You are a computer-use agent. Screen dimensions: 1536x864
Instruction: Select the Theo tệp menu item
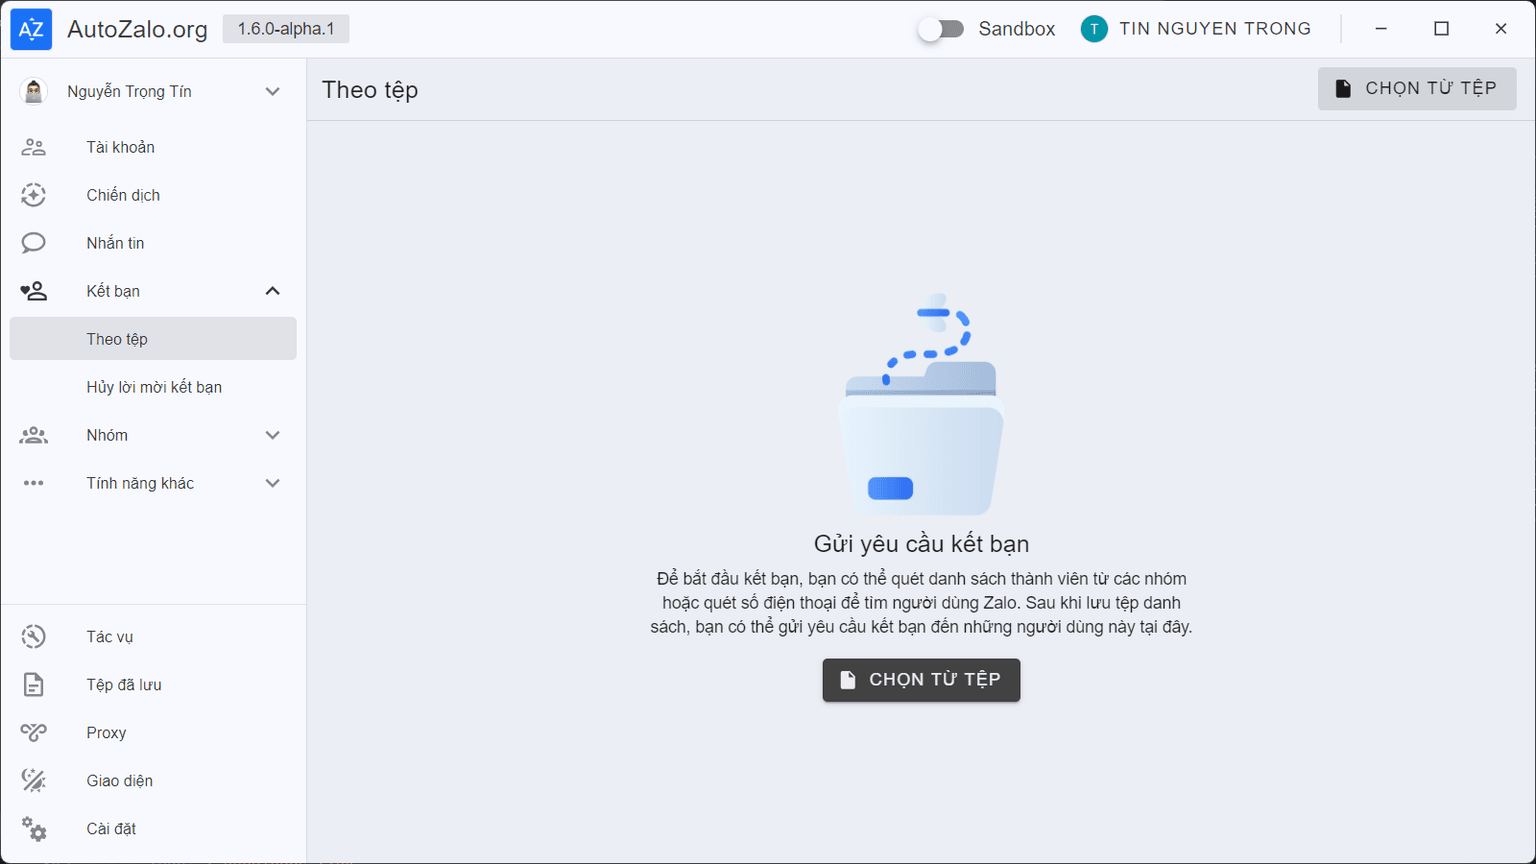153,339
